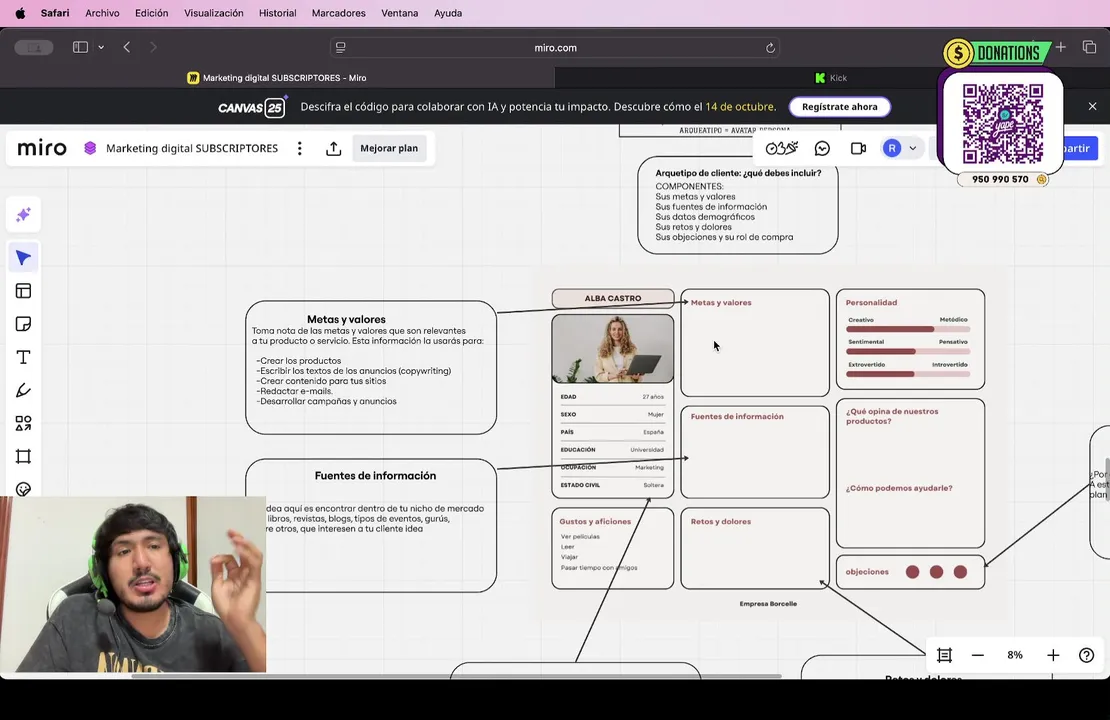Click the user avatar R
Image resolution: width=1110 pixels, height=720 pixels.
(x=892, y=148)
